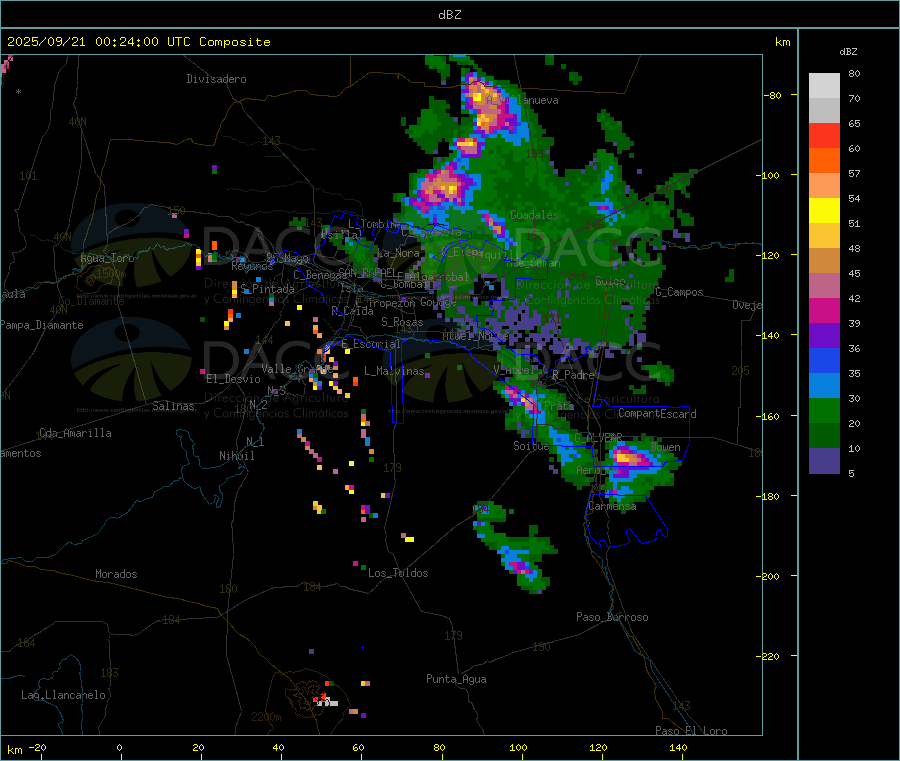This screenshot has width=900, height=761.
Task: Click the Salinas map label
Action: coord(173,406)
